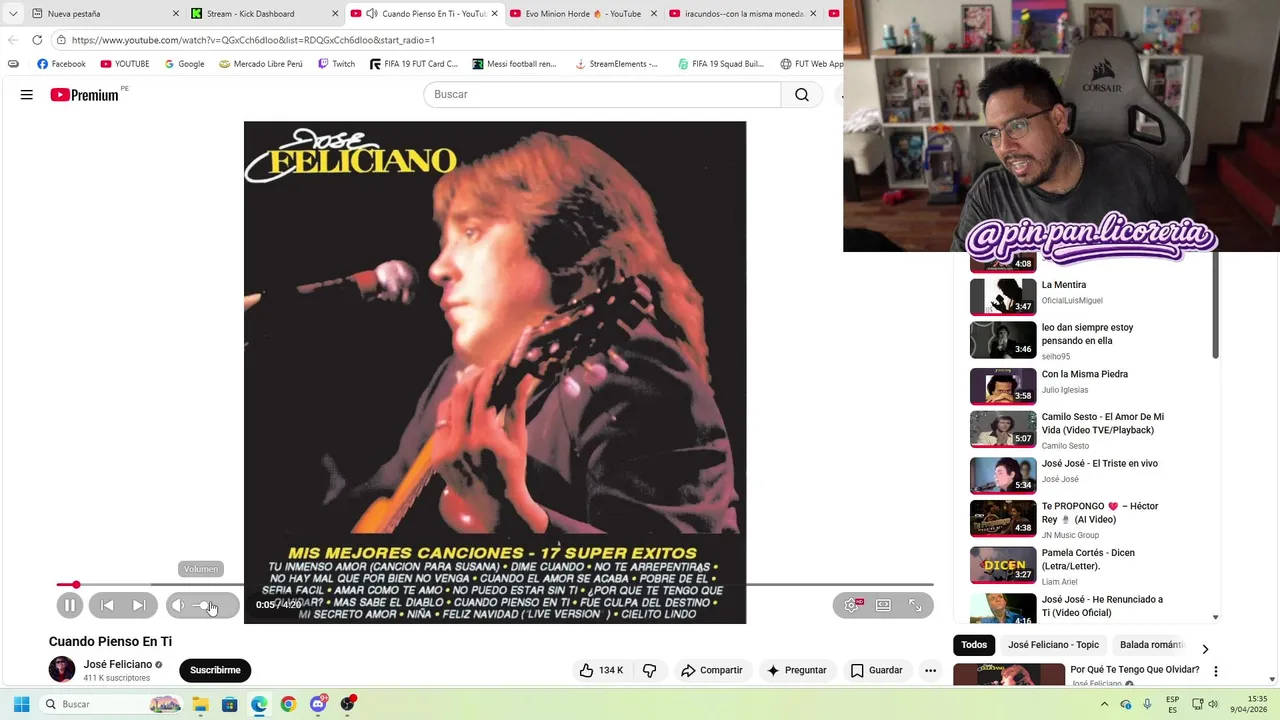Open the Facebook bookmark

click(x=61, y=64)
